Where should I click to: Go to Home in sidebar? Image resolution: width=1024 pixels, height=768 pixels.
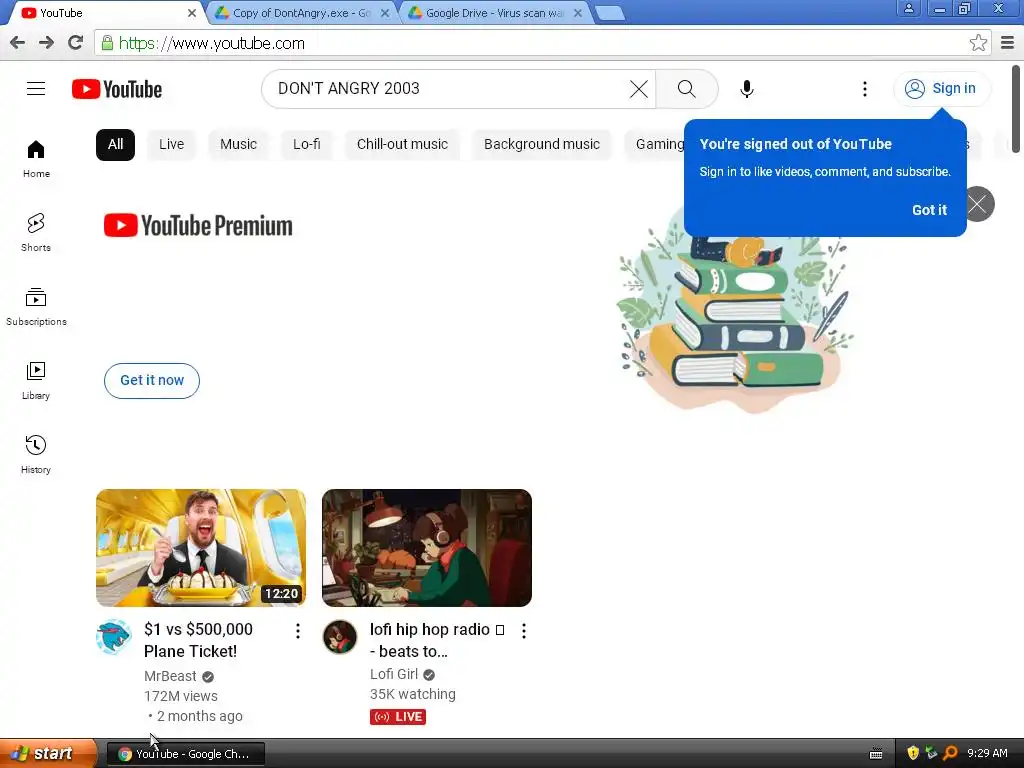click(x=36, y=159)
